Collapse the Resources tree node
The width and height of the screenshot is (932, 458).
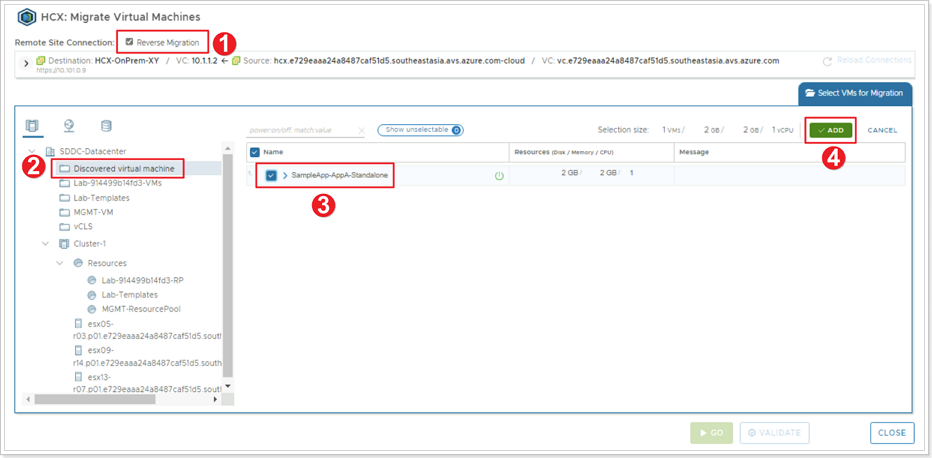coord(60,263)
